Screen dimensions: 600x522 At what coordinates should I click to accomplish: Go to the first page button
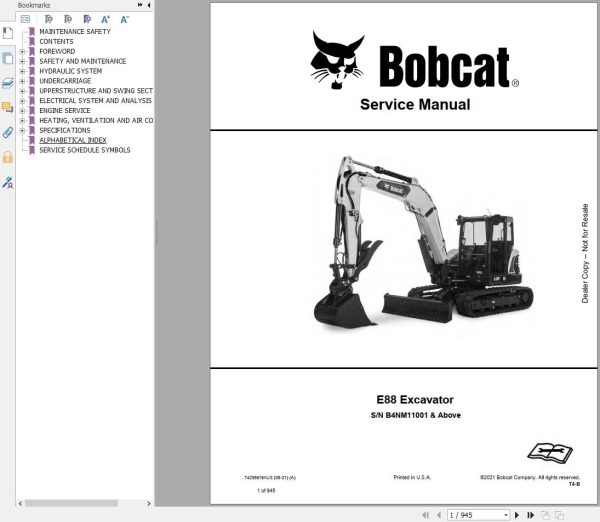[426, 515]
